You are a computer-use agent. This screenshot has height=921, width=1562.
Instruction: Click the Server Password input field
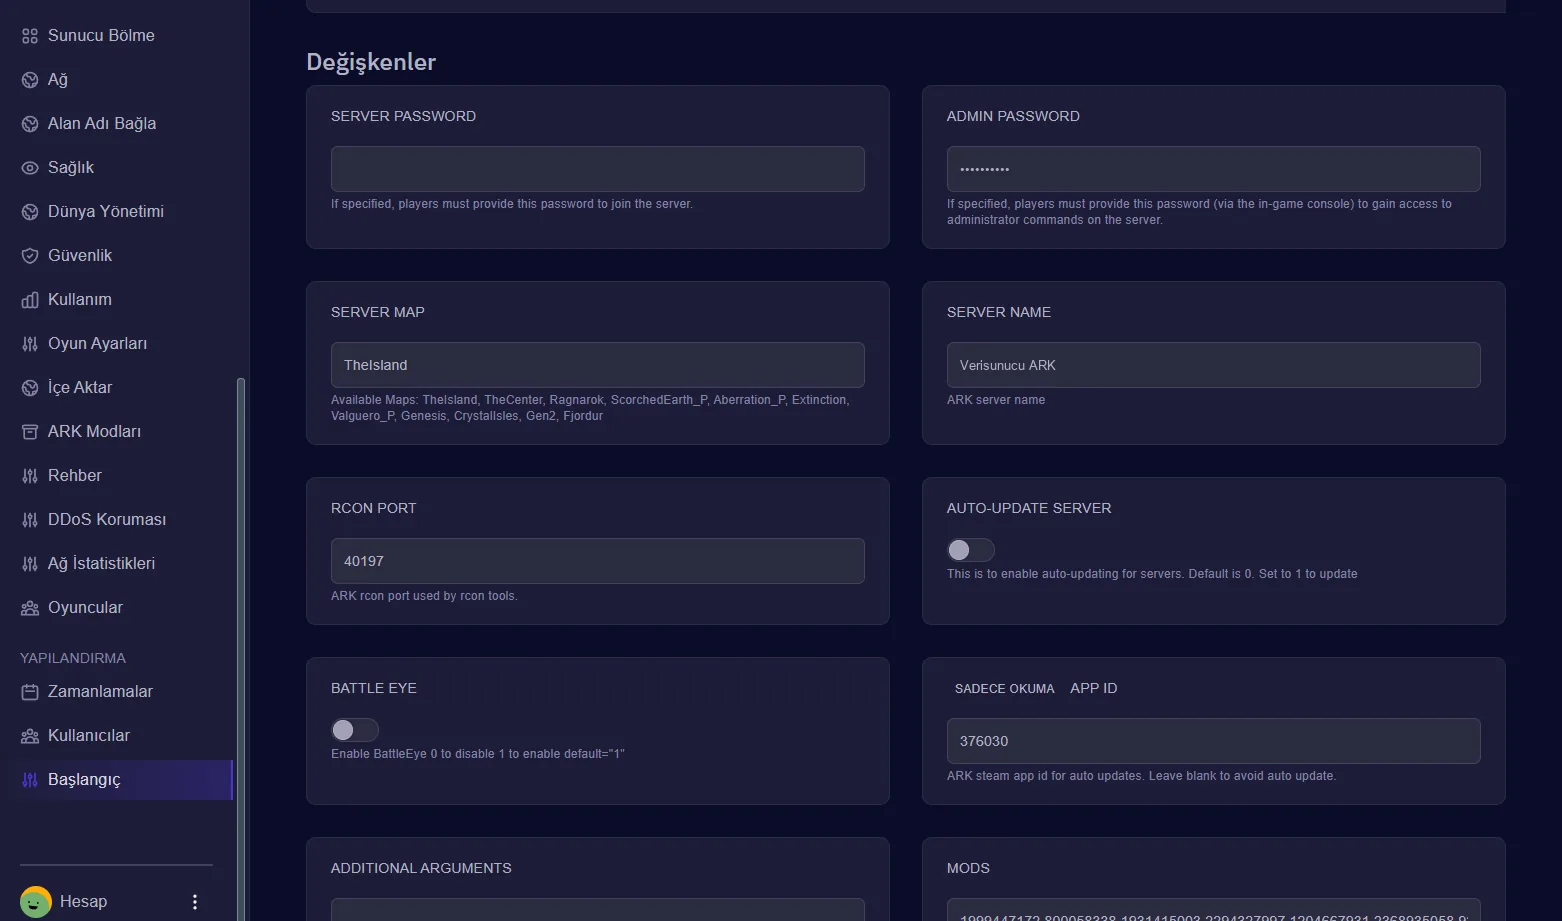[598, 169]
